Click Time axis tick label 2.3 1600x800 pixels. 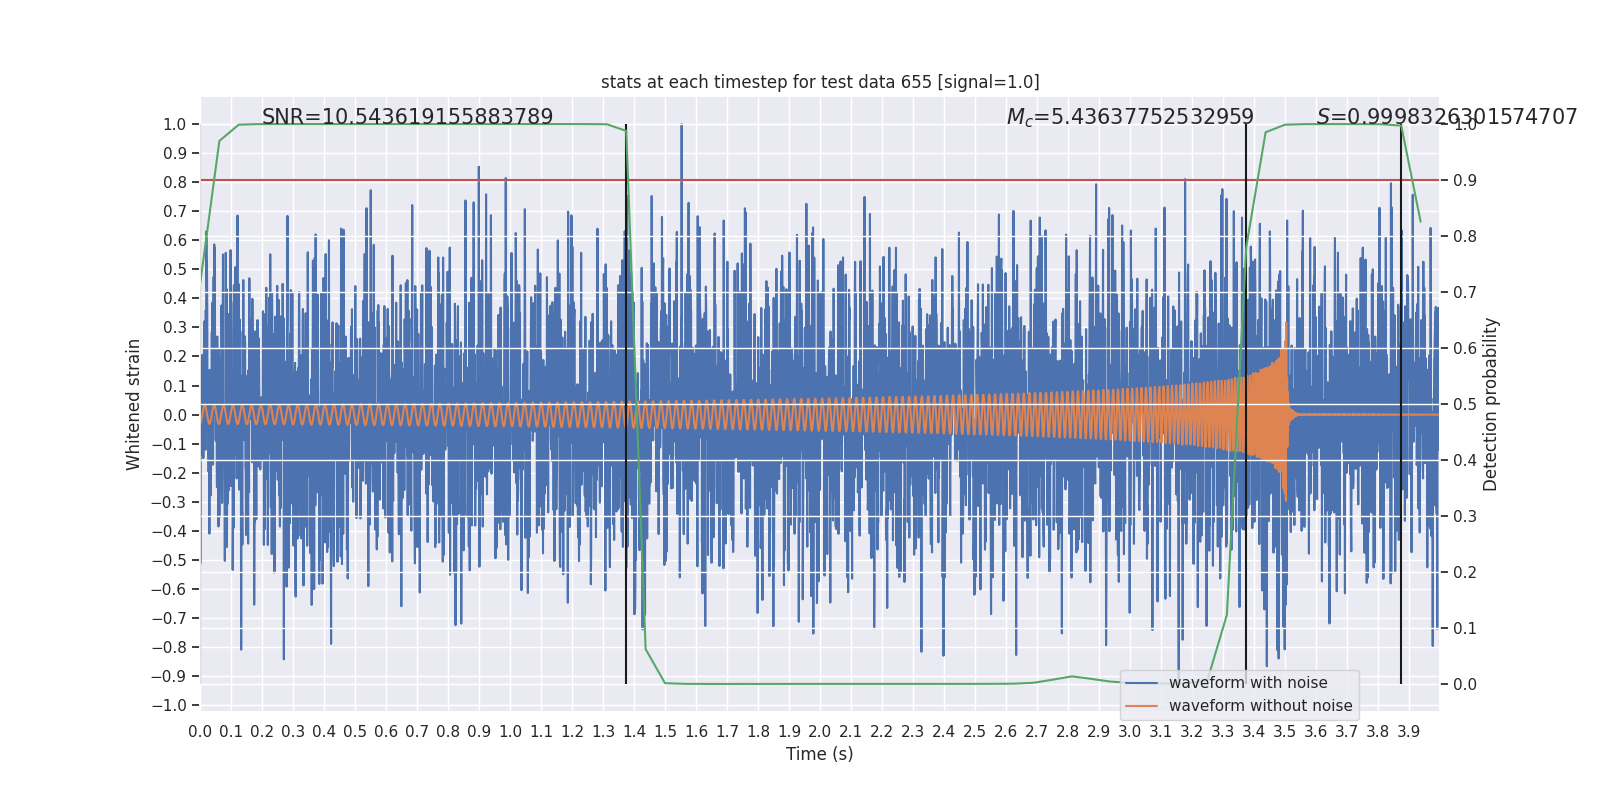click(x=913, y=732)
